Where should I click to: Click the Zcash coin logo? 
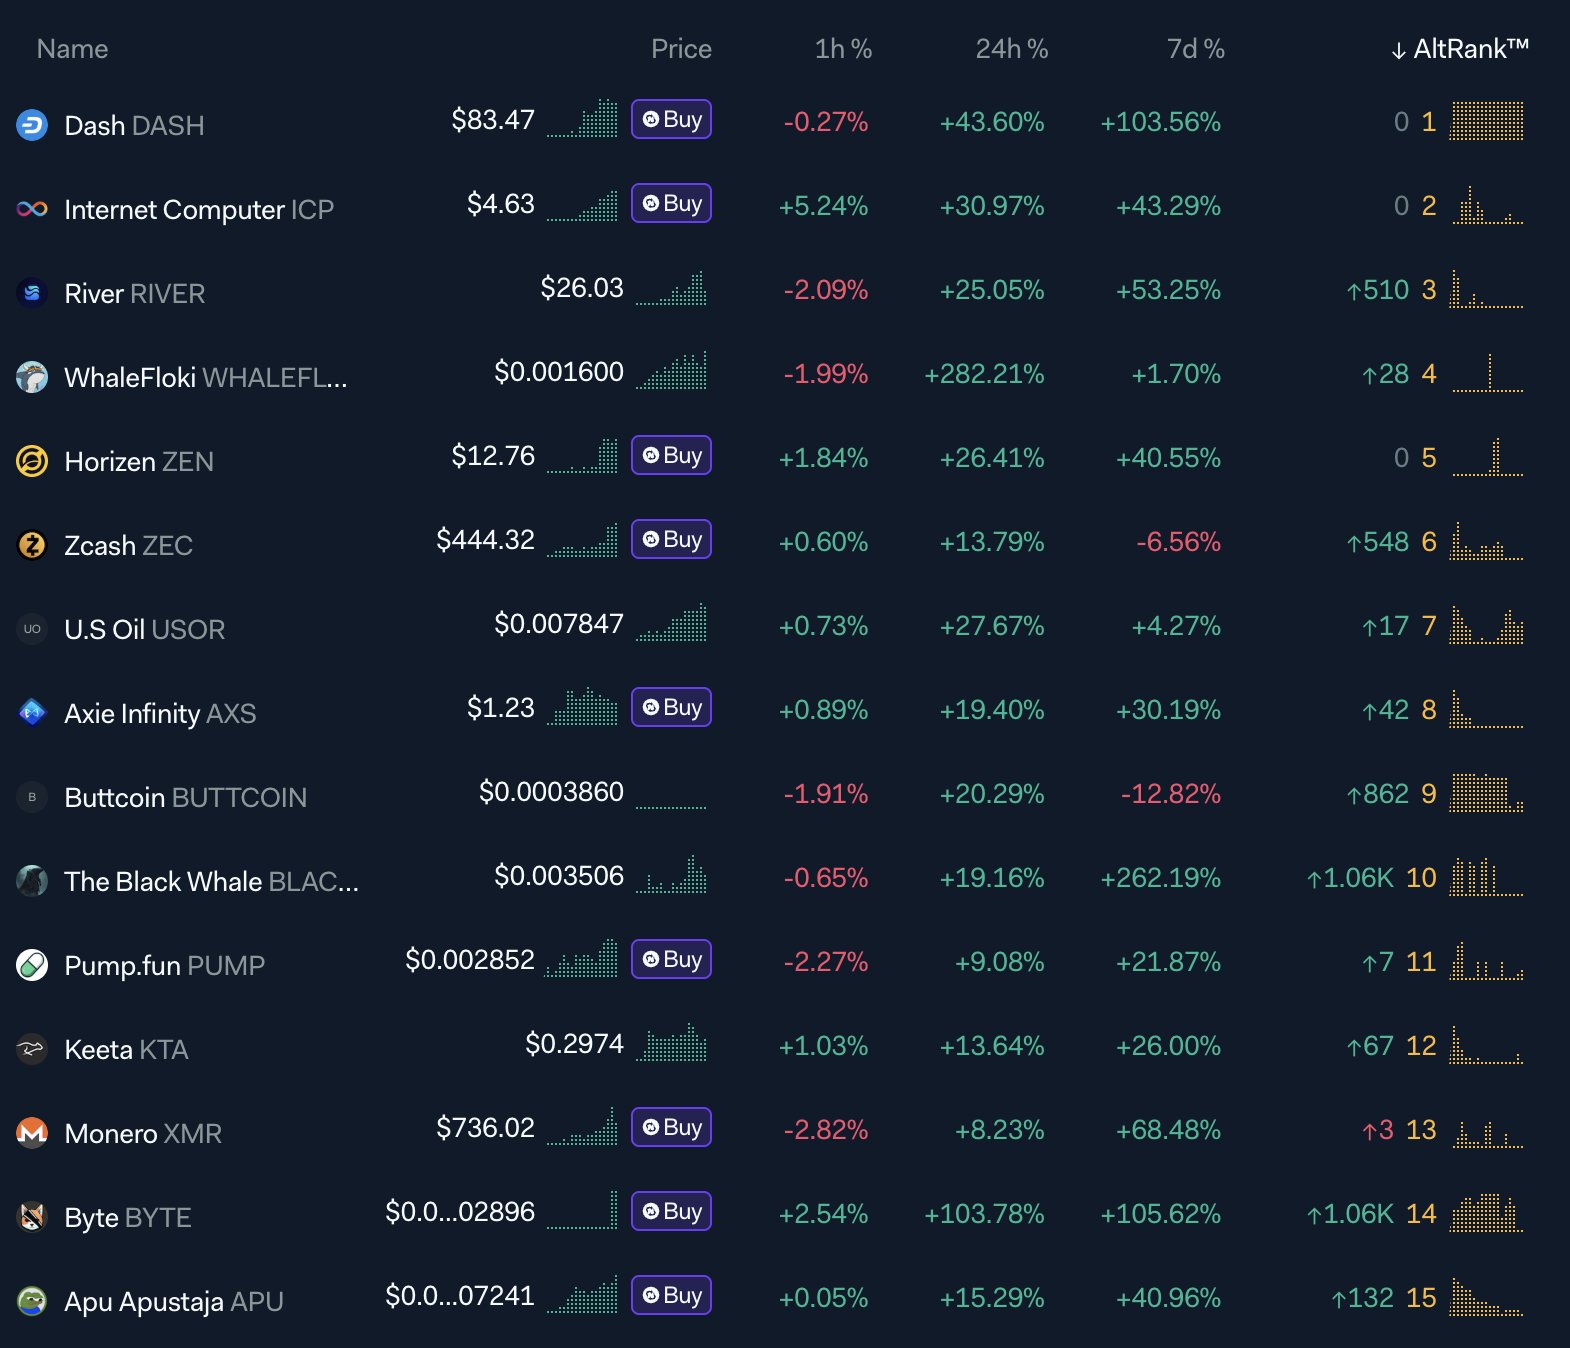pos(32,545)
